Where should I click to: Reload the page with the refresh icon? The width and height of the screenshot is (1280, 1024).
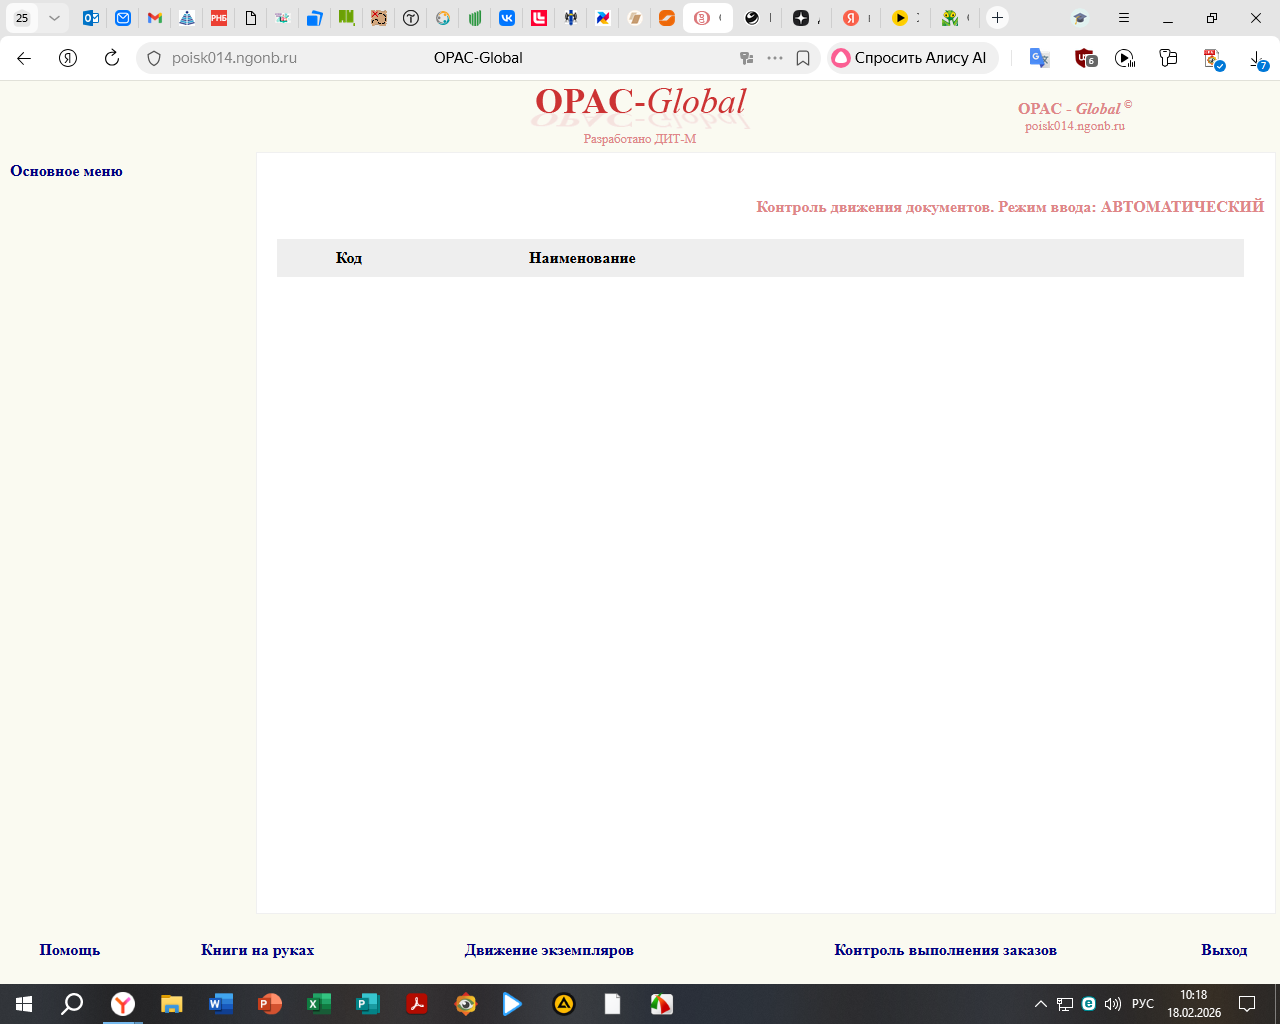(x=112, y=58)
